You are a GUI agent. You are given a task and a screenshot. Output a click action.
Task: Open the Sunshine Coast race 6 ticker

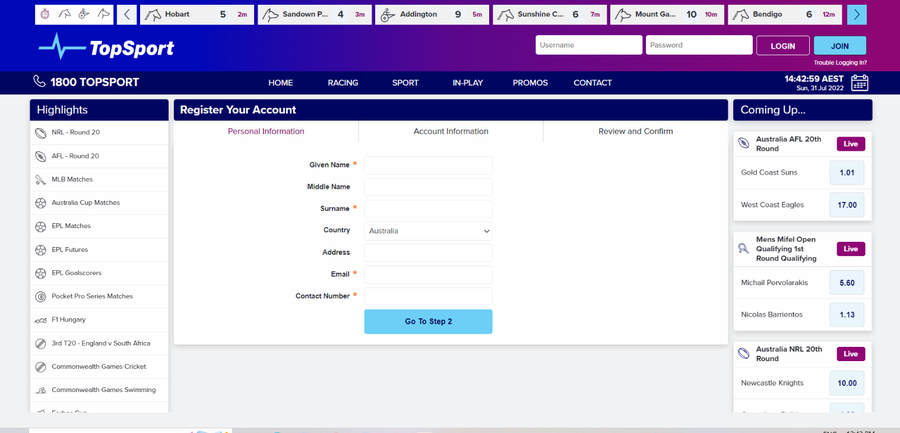(x=549, y=15)
